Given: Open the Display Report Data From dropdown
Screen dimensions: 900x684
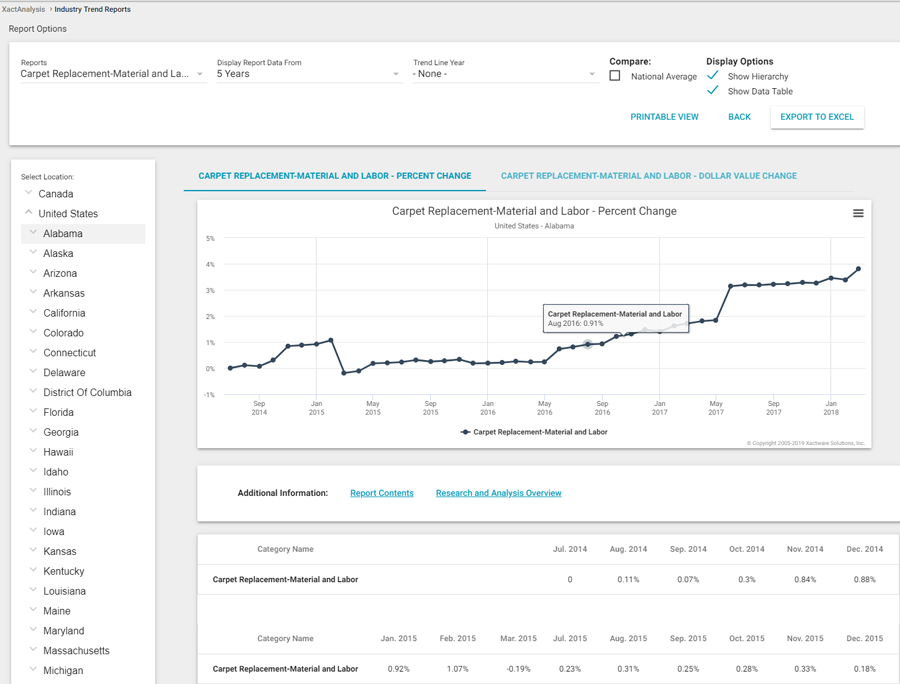Looking at the screenshot, I should (308, 74).
